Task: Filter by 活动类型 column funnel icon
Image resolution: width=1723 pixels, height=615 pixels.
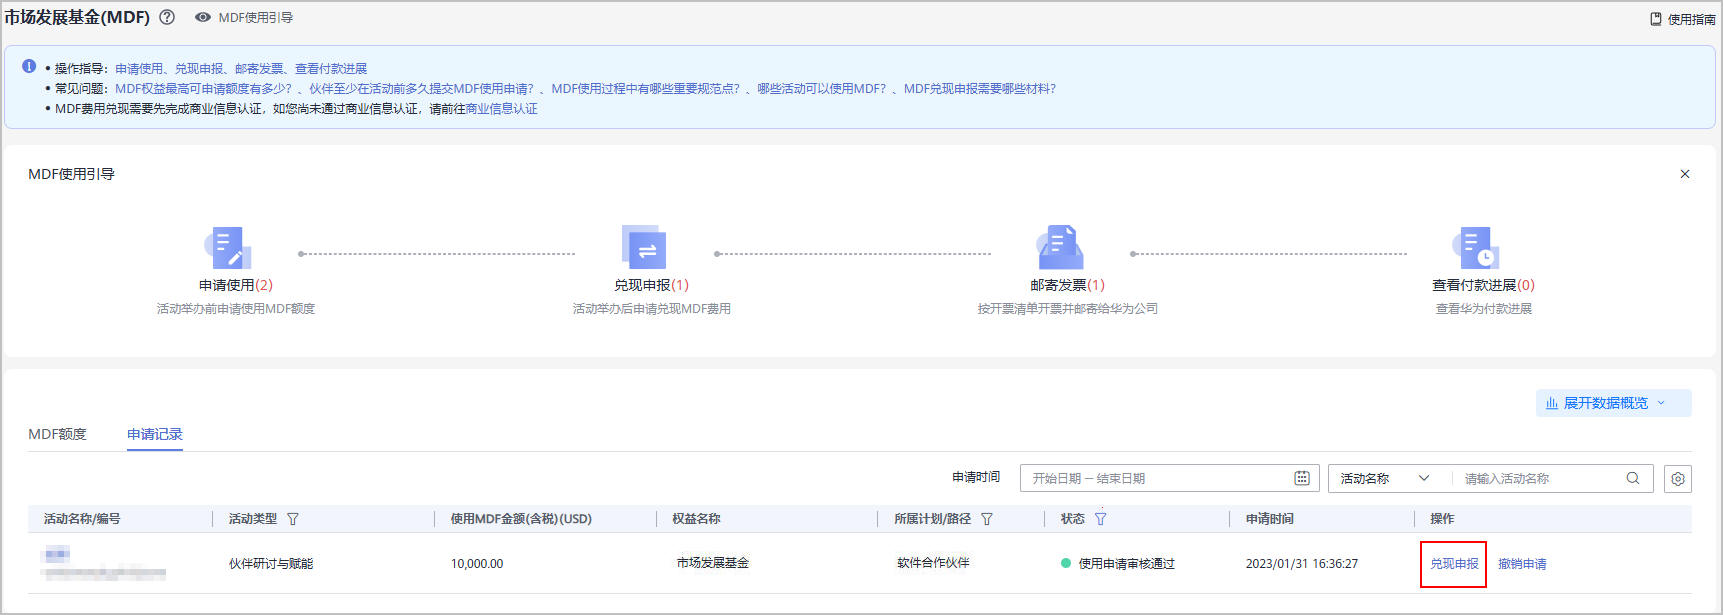Action: [293, 519]
